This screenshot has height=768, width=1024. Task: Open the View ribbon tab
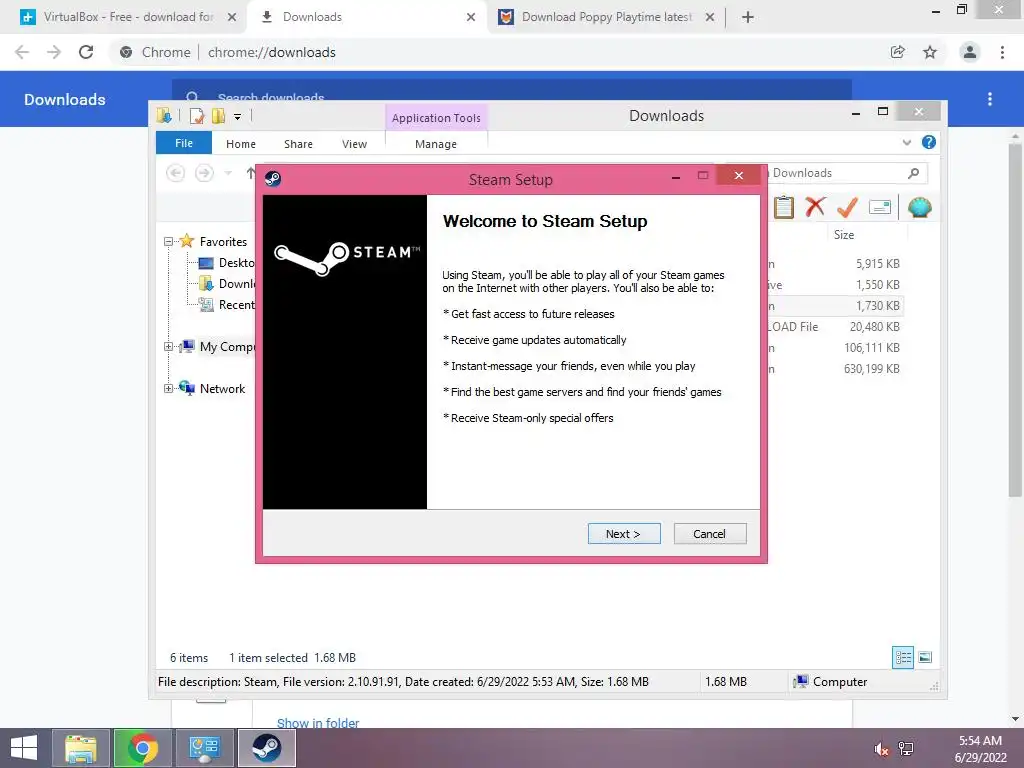click(x=355, y=144)
